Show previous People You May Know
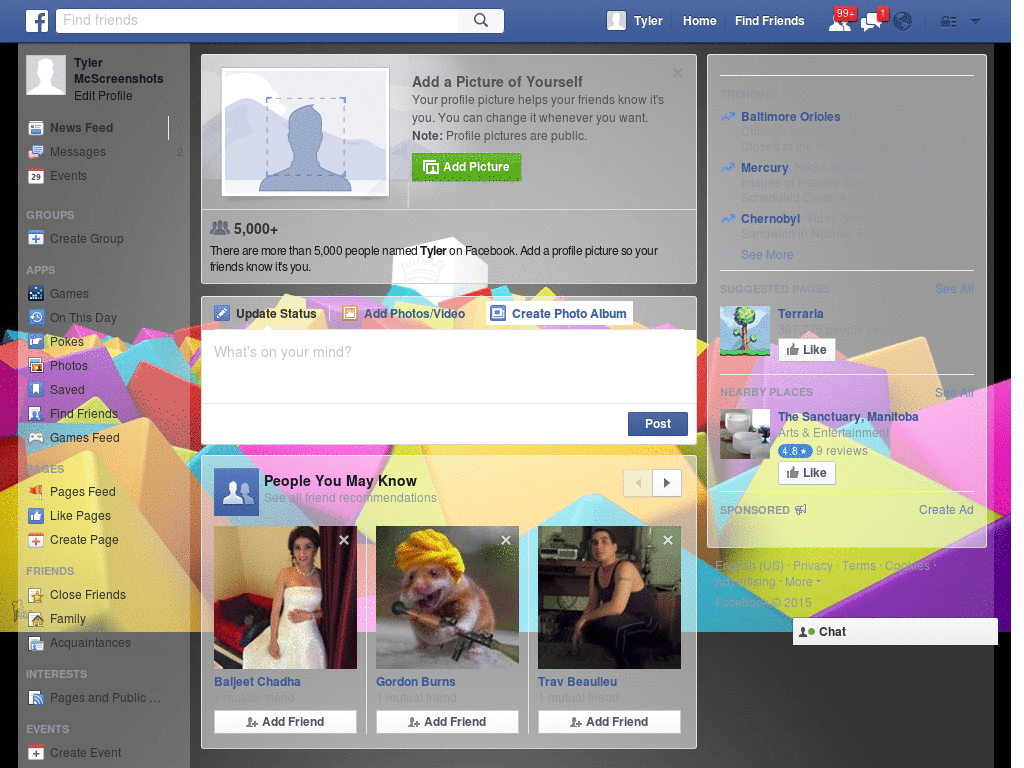1024x768 pixels. (638, 483)
